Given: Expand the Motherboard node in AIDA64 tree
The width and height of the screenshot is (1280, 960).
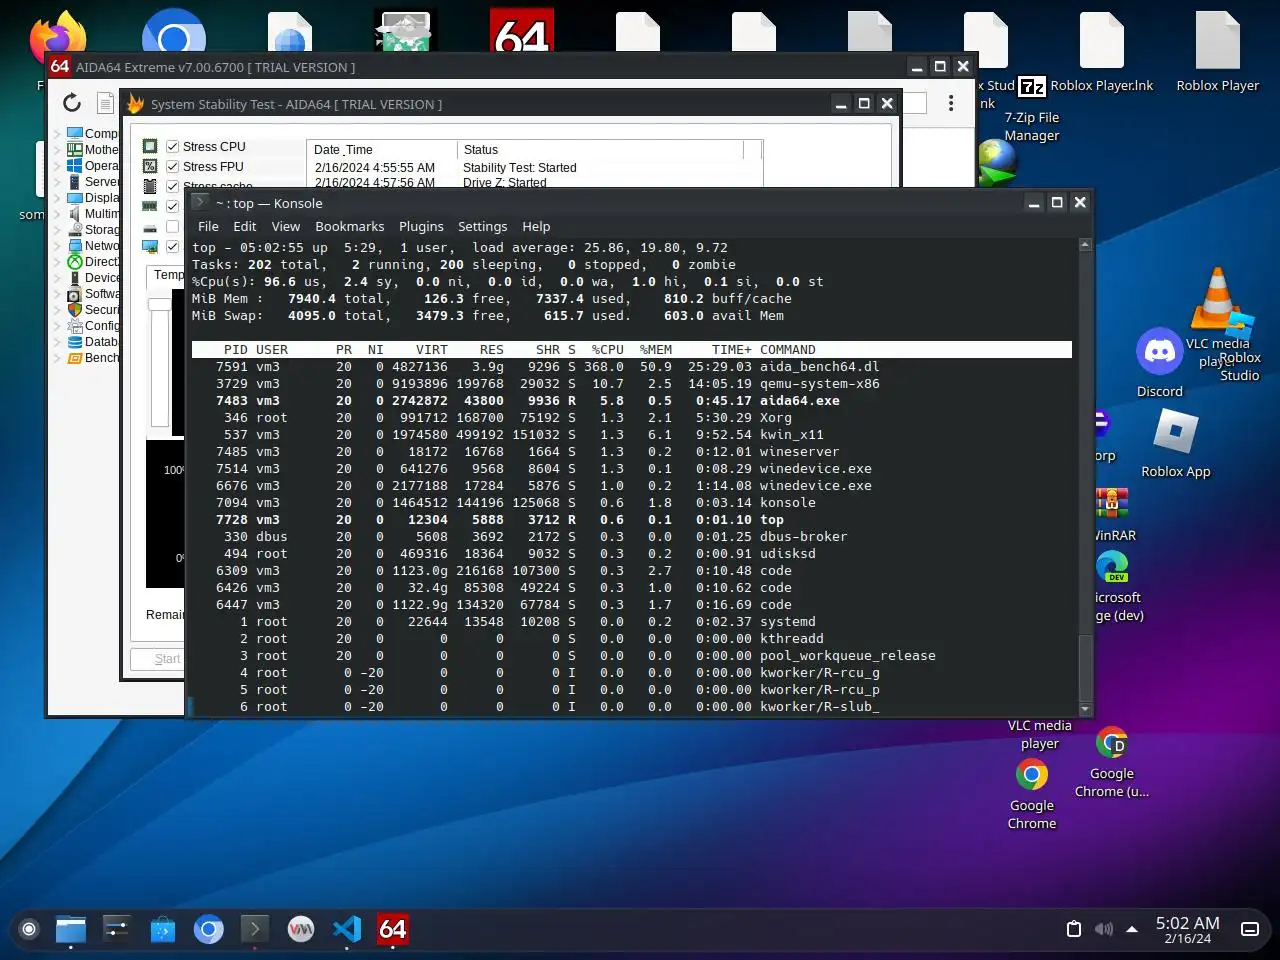Looking at the screenshot, I should click(57, 149).
